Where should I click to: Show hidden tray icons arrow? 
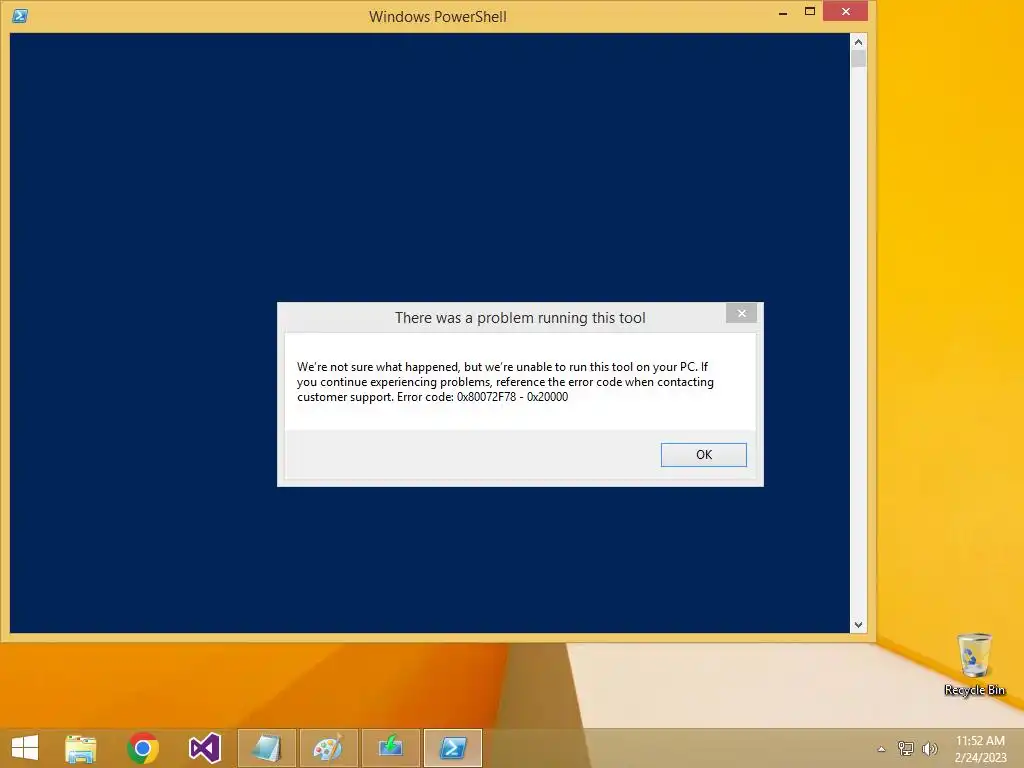[881, 749]
